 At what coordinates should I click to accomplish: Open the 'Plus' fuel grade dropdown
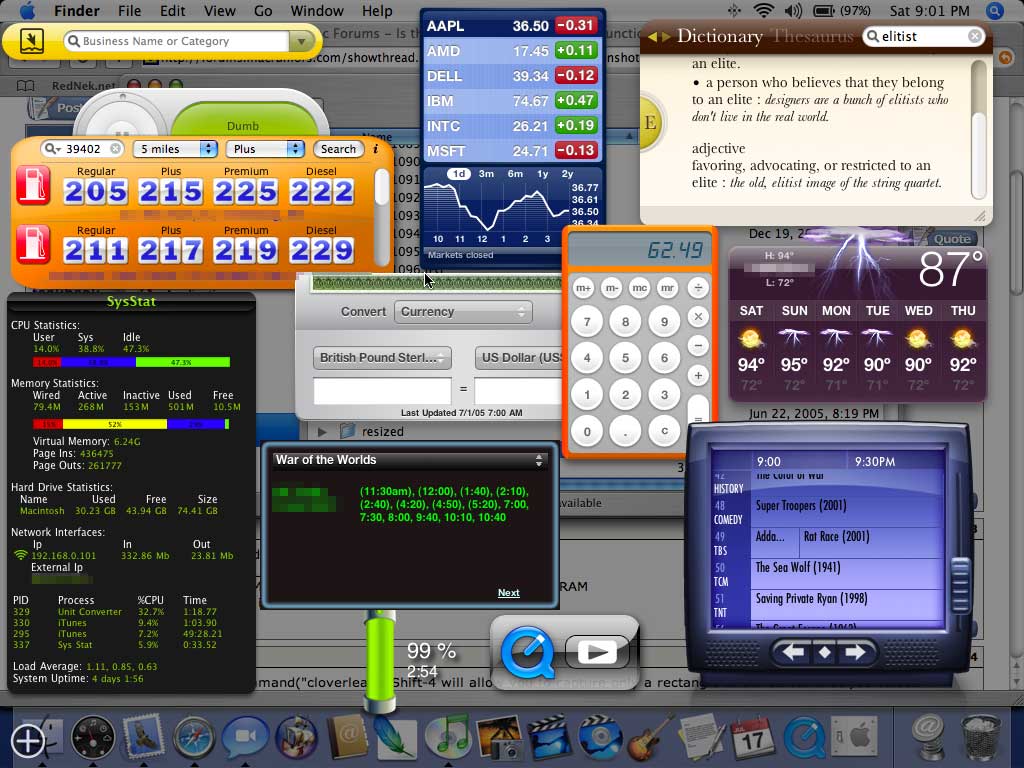[264, 149]
